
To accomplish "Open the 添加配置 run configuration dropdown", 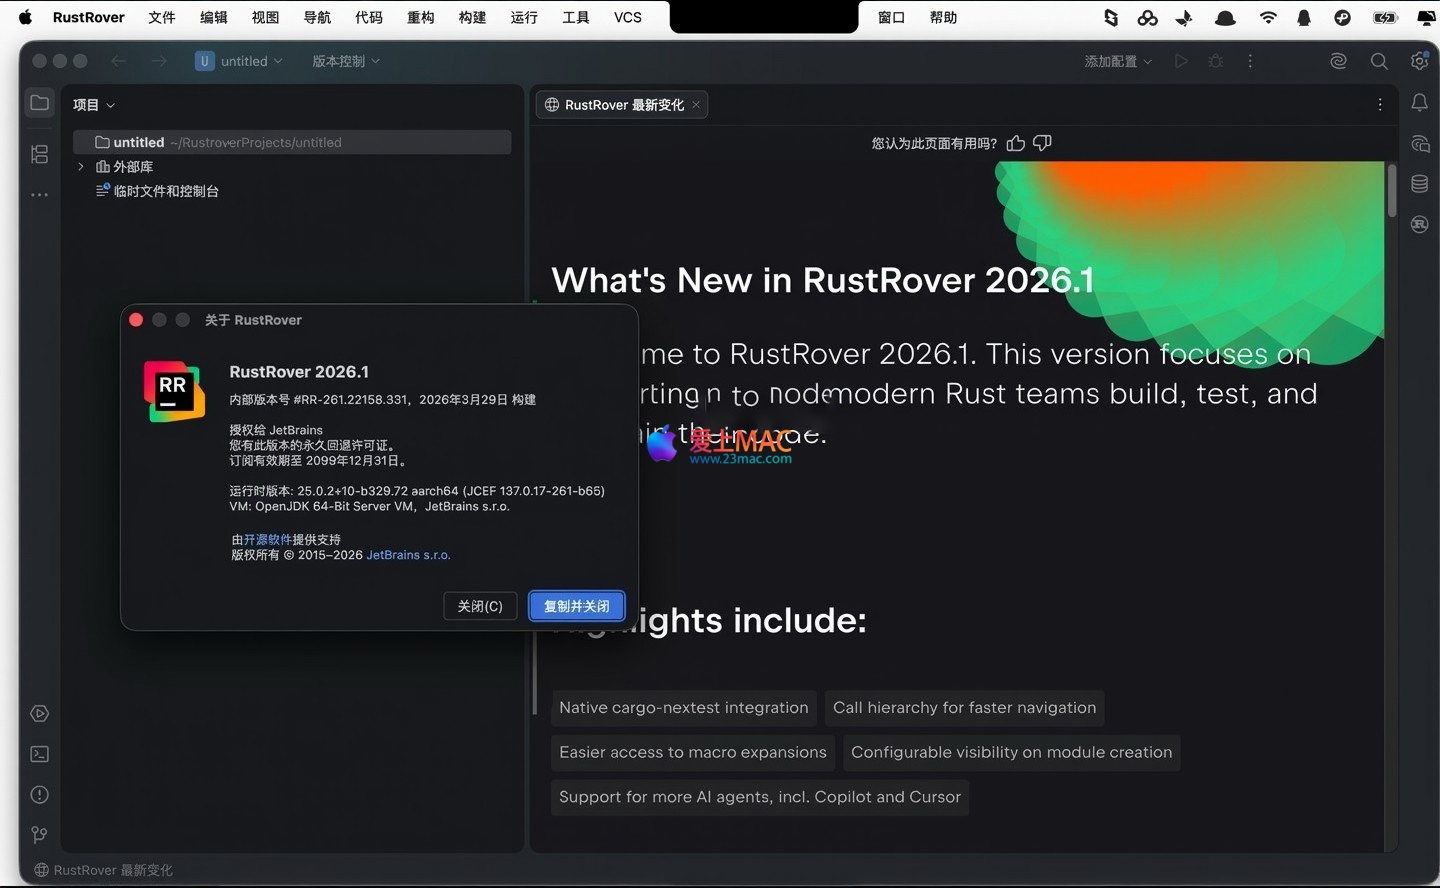I will click(1117, 61).
